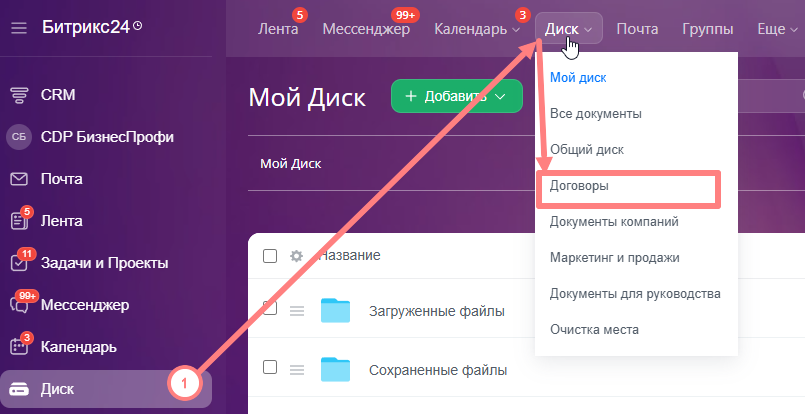Open the hamburger menu next to Битрикс24
805x414 pixels.
[19, 27]
